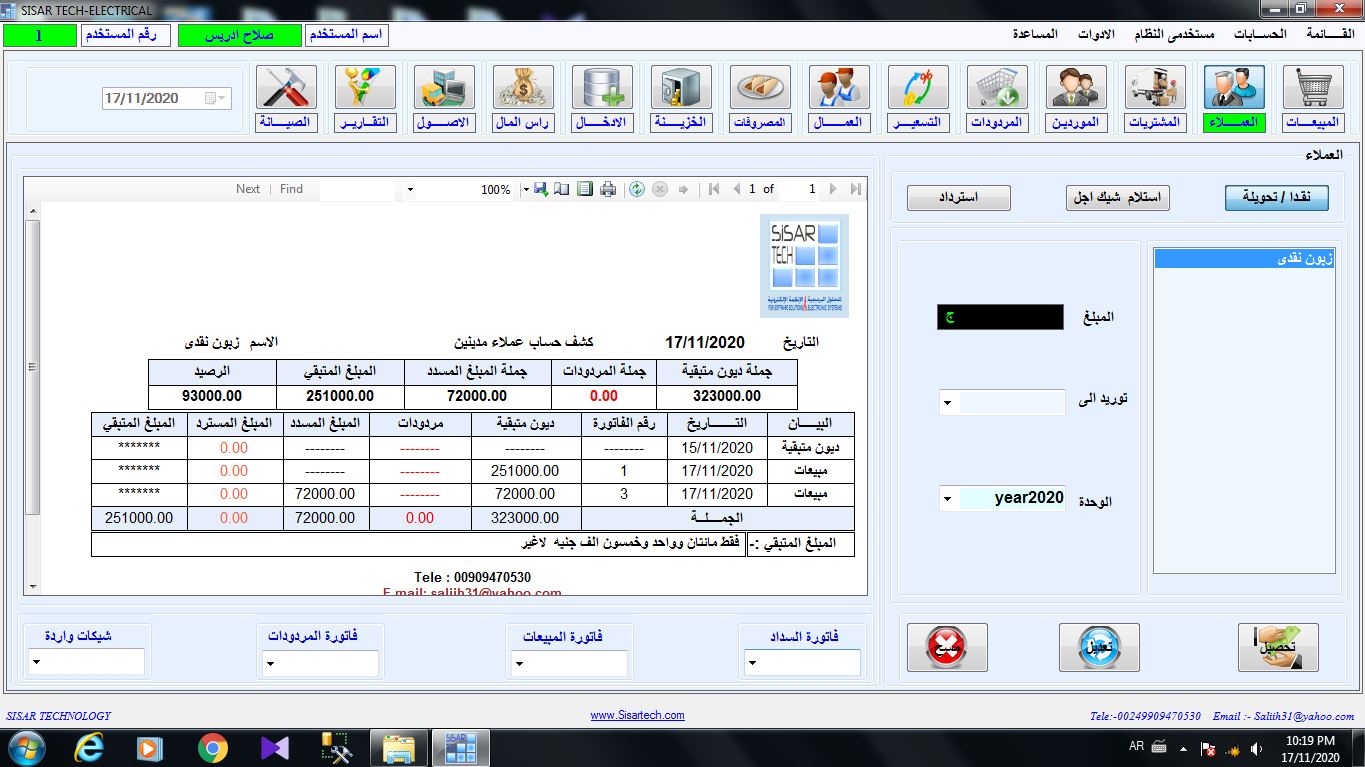
Task: Open the المشتريات (Purchases) module icon
Action: click(x=1154, y=95)
